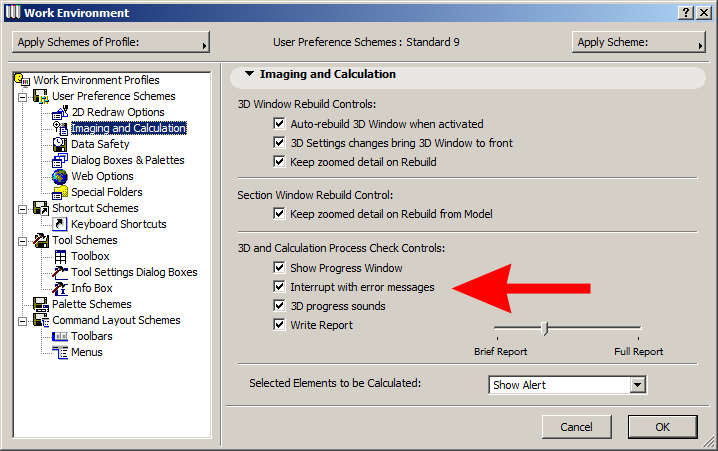This screenshot has width=718, height=451.
Task: Click the Cancel button
Action: [x=576, y=427]
